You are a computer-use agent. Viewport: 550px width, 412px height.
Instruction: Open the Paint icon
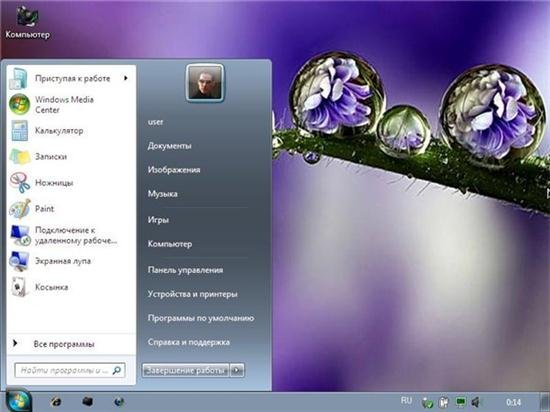coord(20,209)
